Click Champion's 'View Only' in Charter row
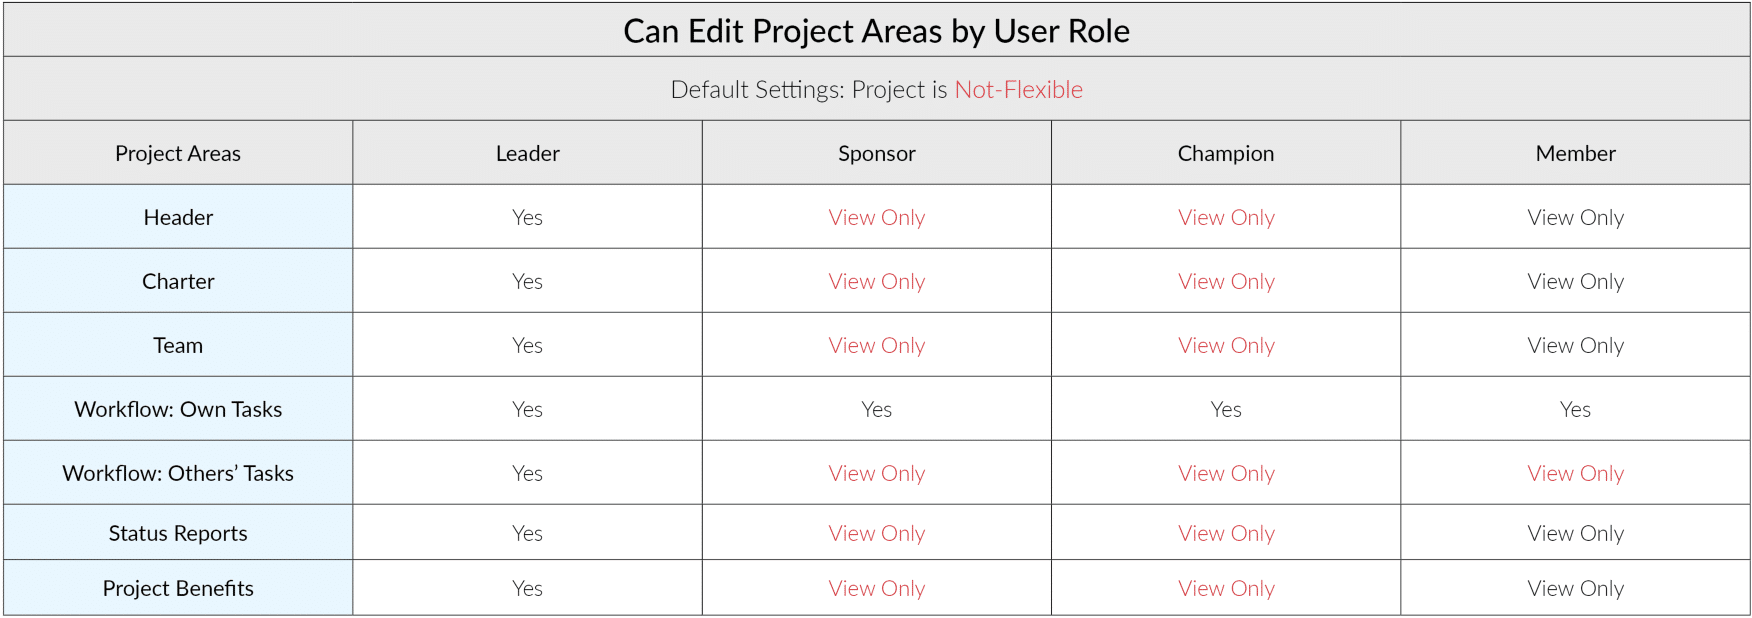Image resolution: width=1752 pixels, height=618 pixels. 1226,281
